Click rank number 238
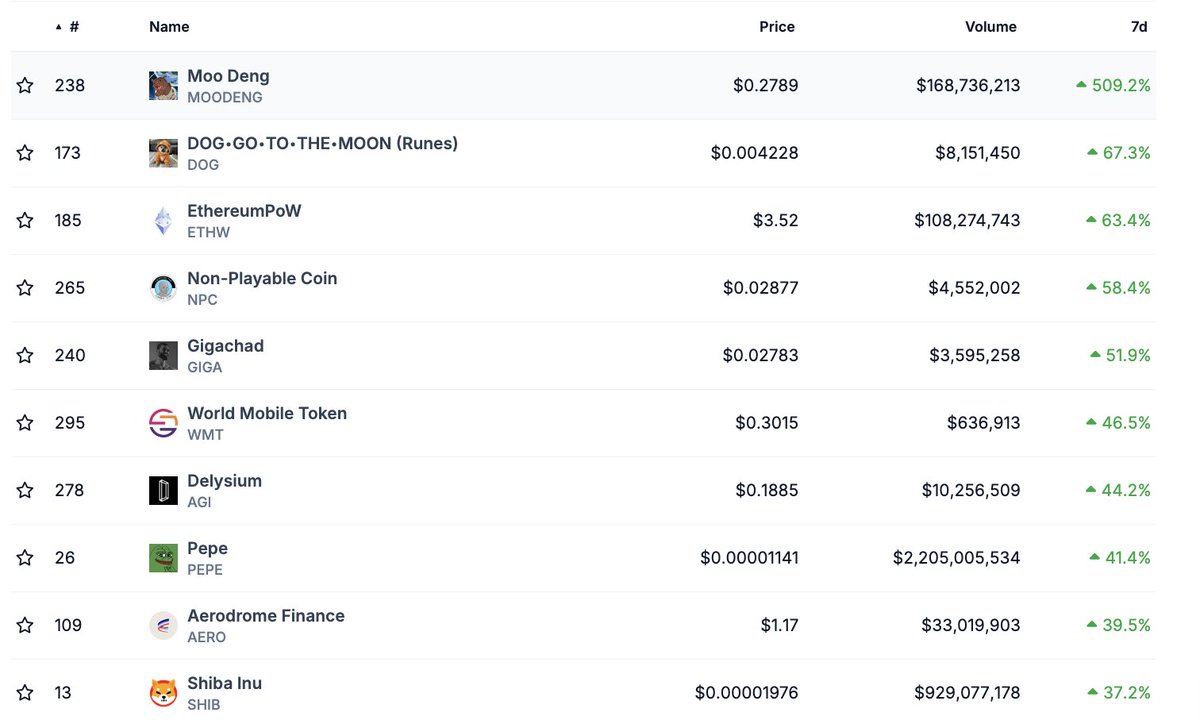 (x=70, y=86)
